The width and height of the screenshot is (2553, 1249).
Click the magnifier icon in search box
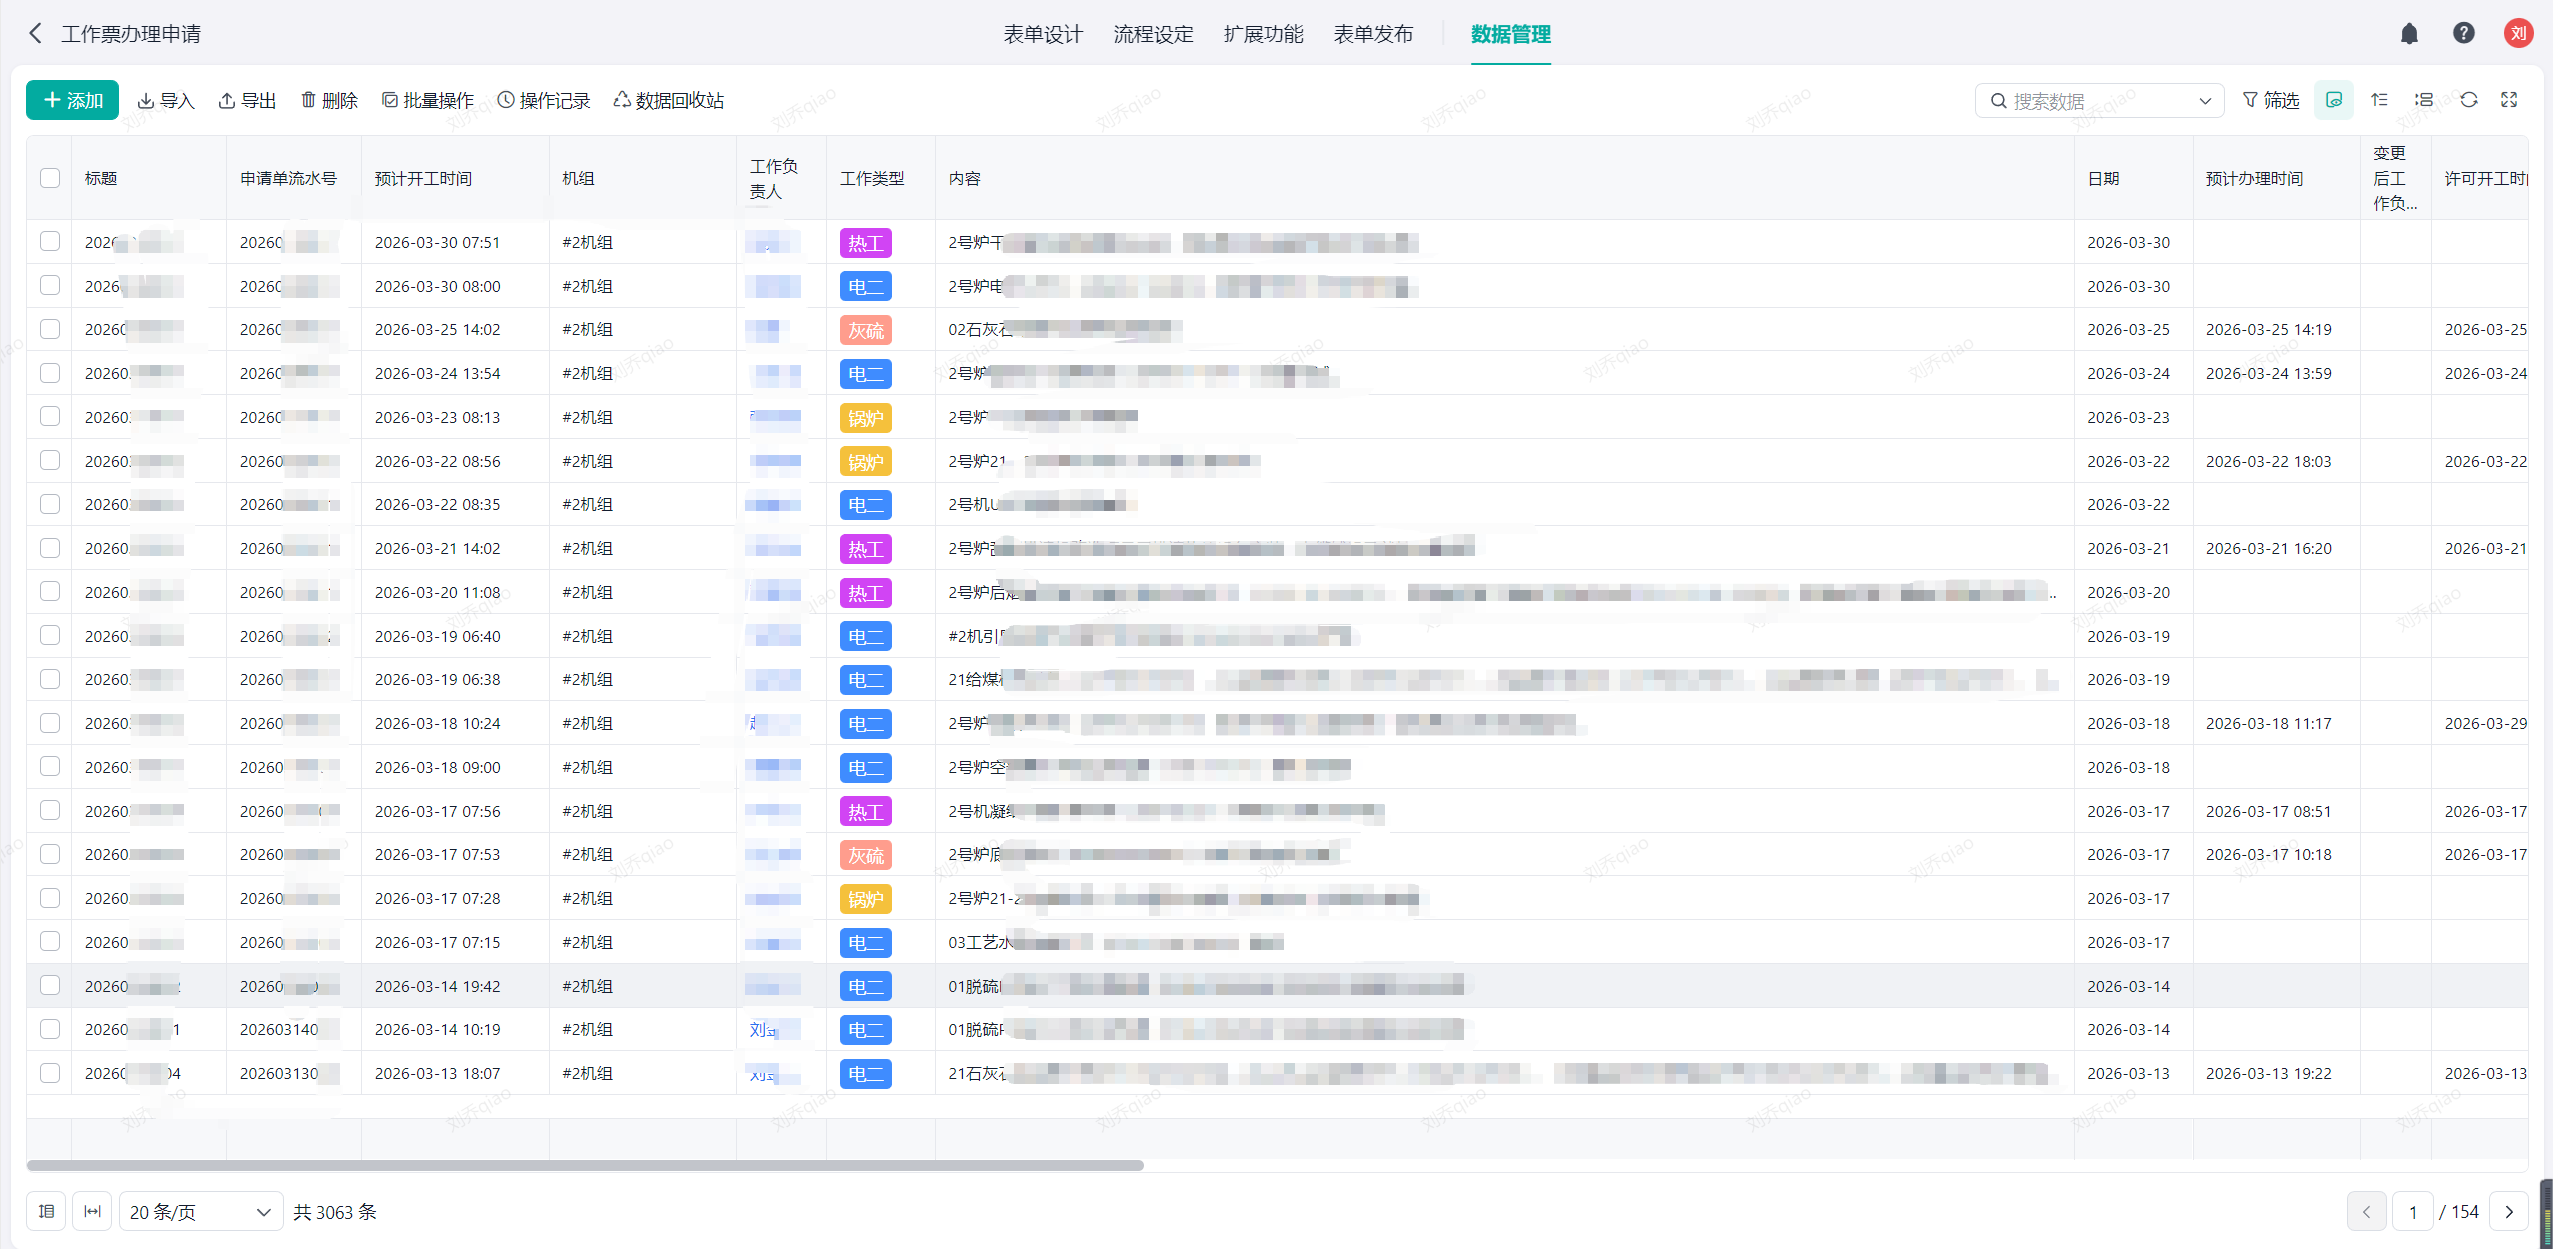[1998, 101]
